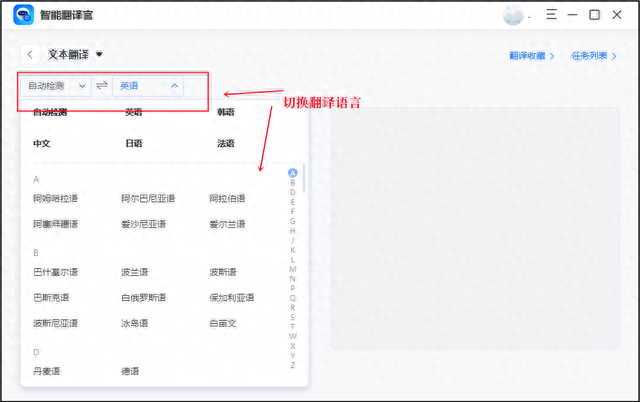Choose 中文 from the common languages
Image resolution: width=640 pixels, height=402 pixels.
coord(42,143)
